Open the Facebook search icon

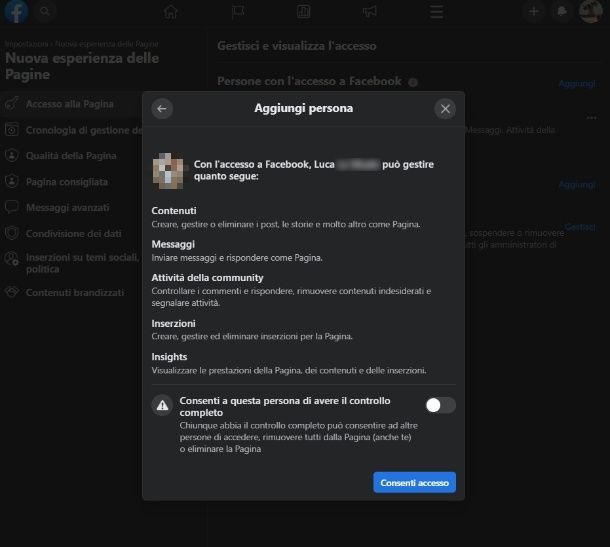45,11
